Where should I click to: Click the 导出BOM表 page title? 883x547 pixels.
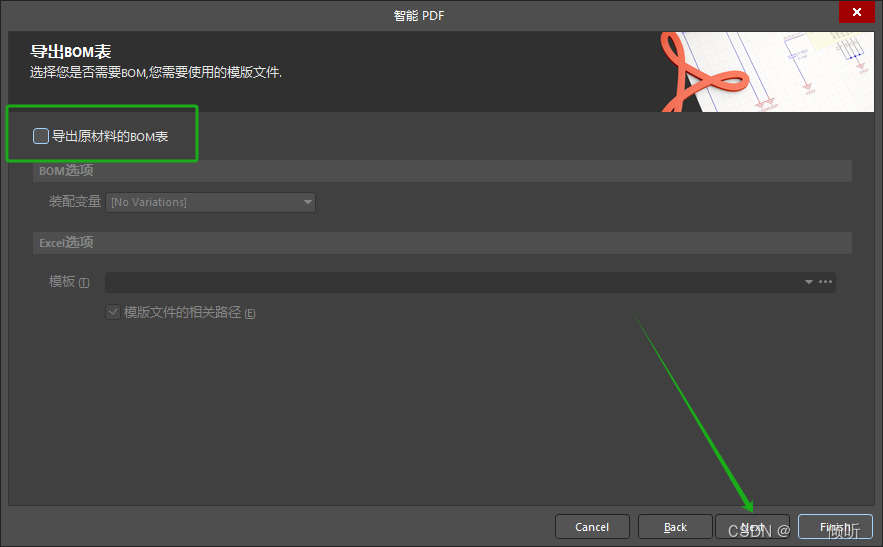point(70,52)
